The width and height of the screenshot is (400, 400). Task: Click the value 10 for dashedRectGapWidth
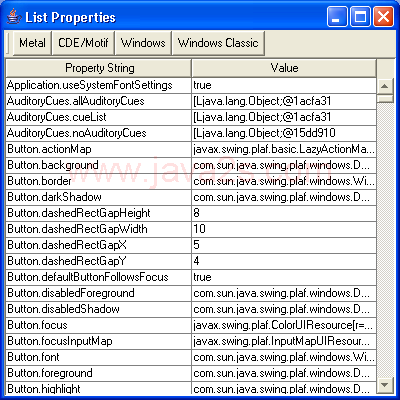[x=284, y=229]
